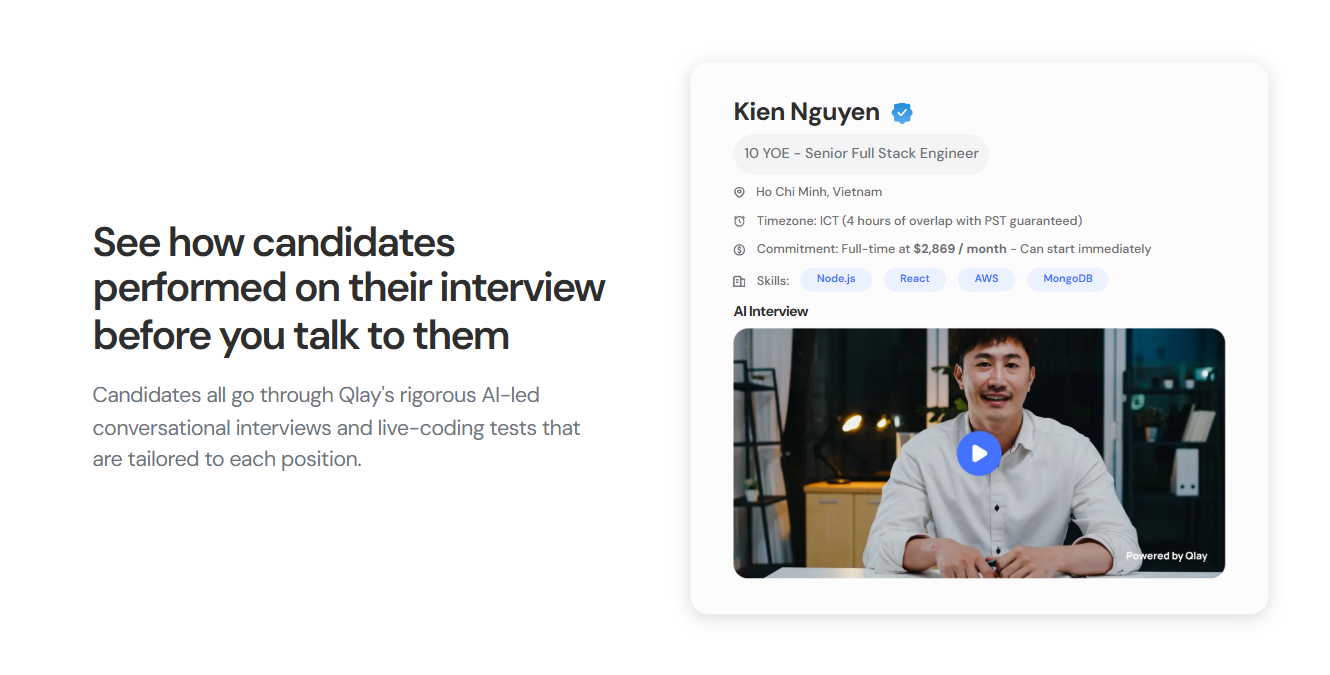Select the Node.js skill tag
The height and width of the screenshot is (675, 1330).
click(836, 279)
